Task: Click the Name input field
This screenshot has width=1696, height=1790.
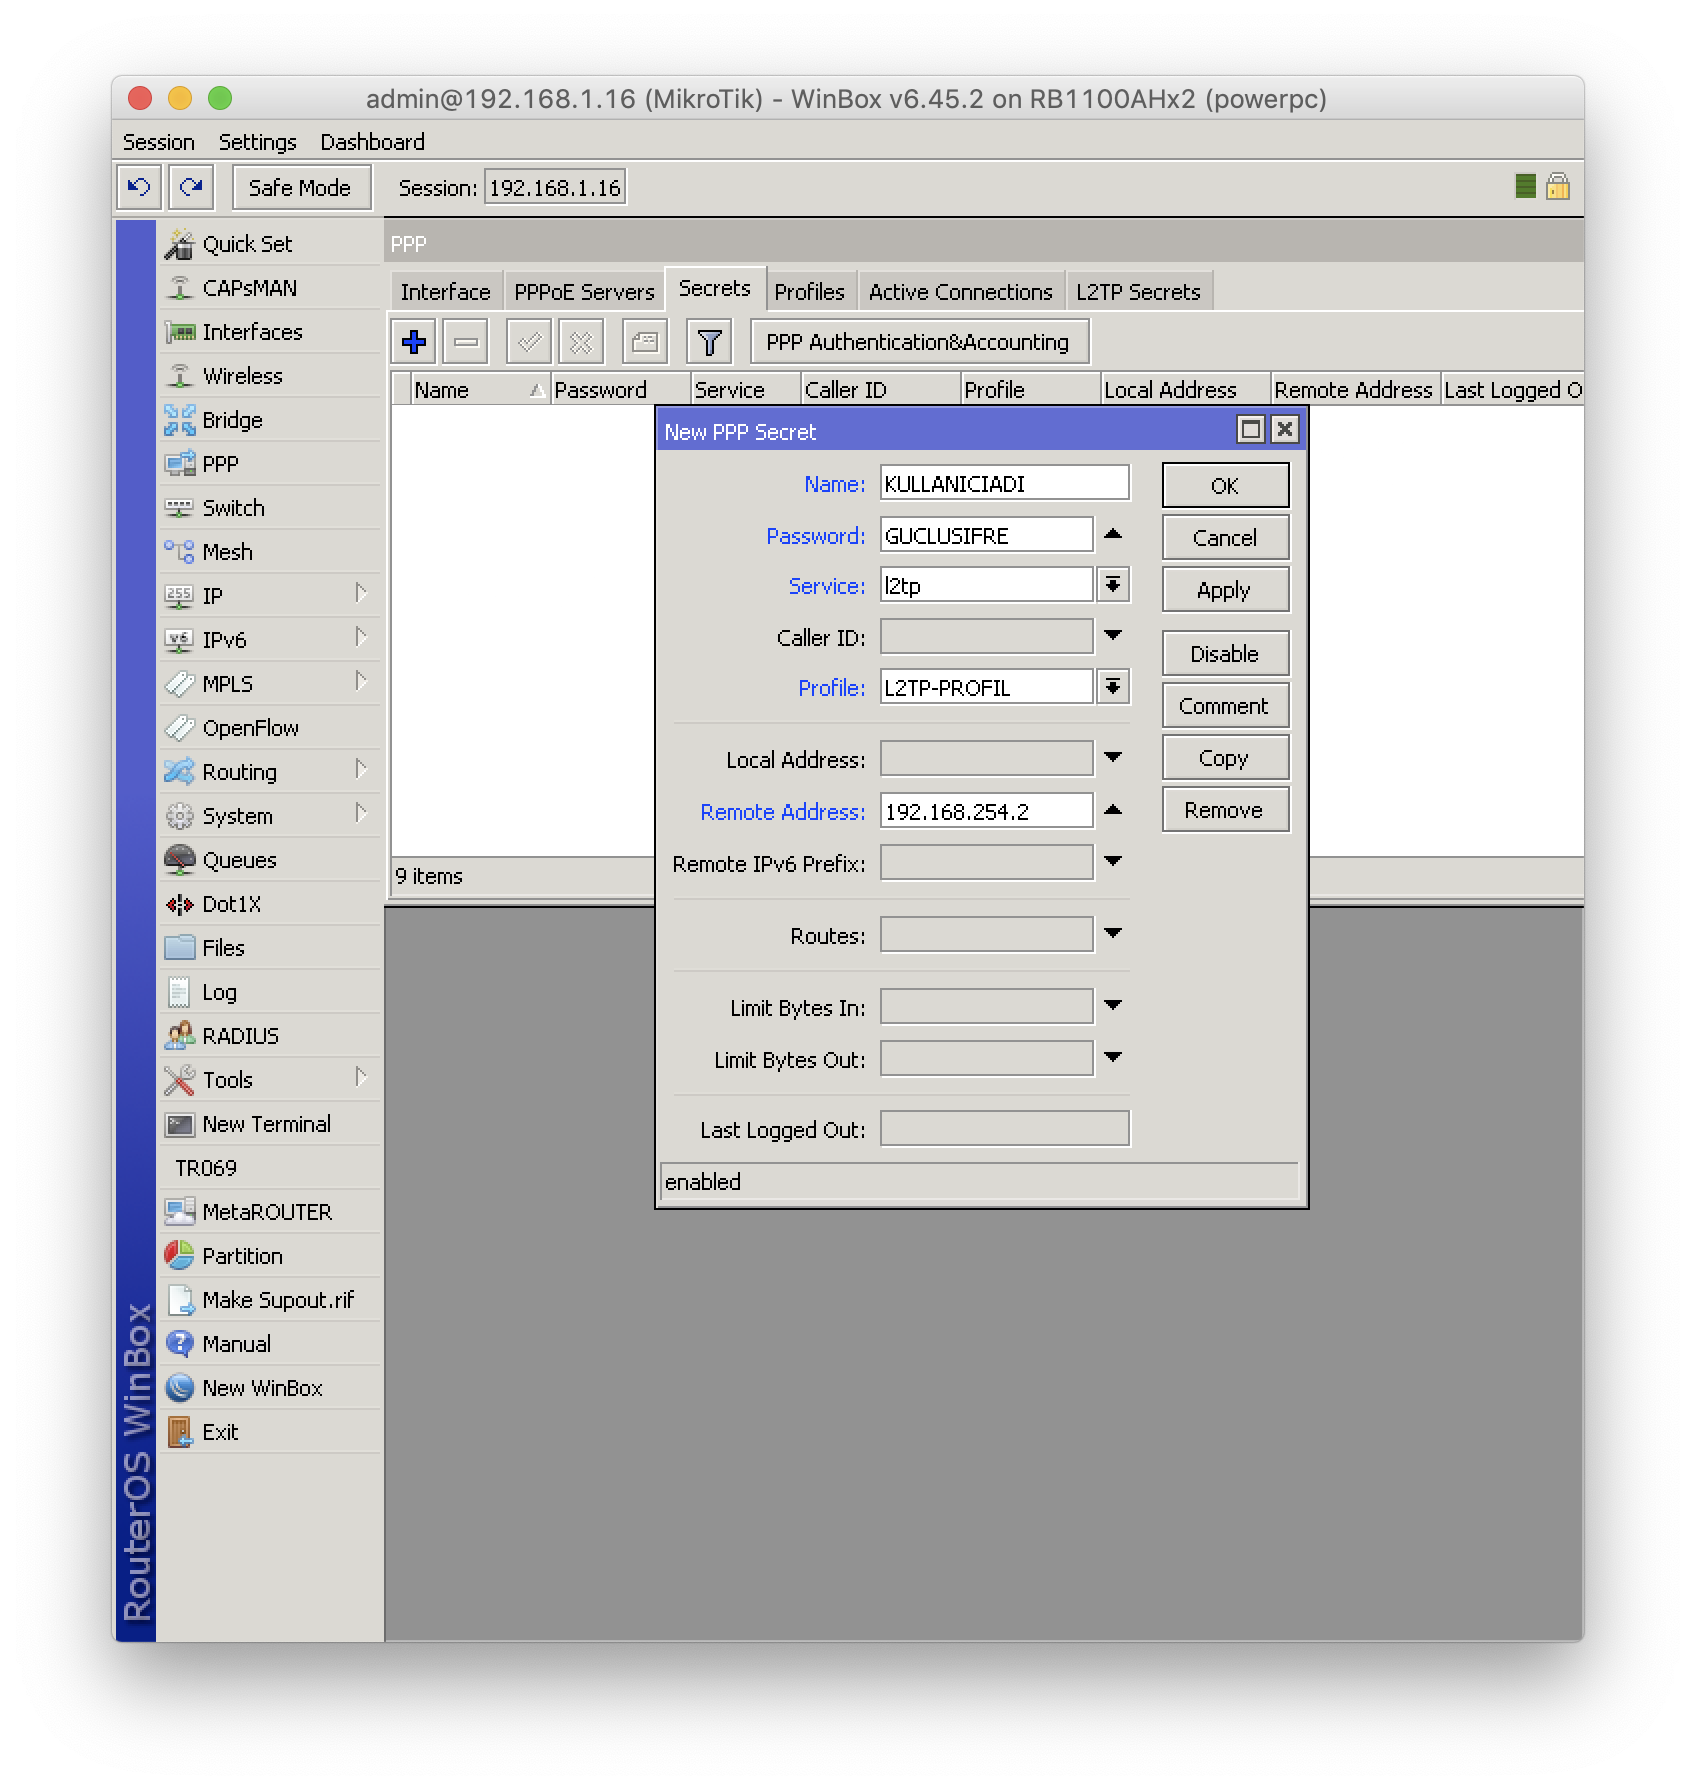Action: [1004, 484]
